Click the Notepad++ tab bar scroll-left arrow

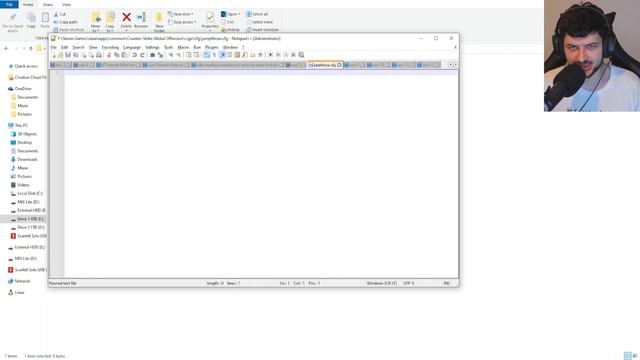click(x=451, y=64)
